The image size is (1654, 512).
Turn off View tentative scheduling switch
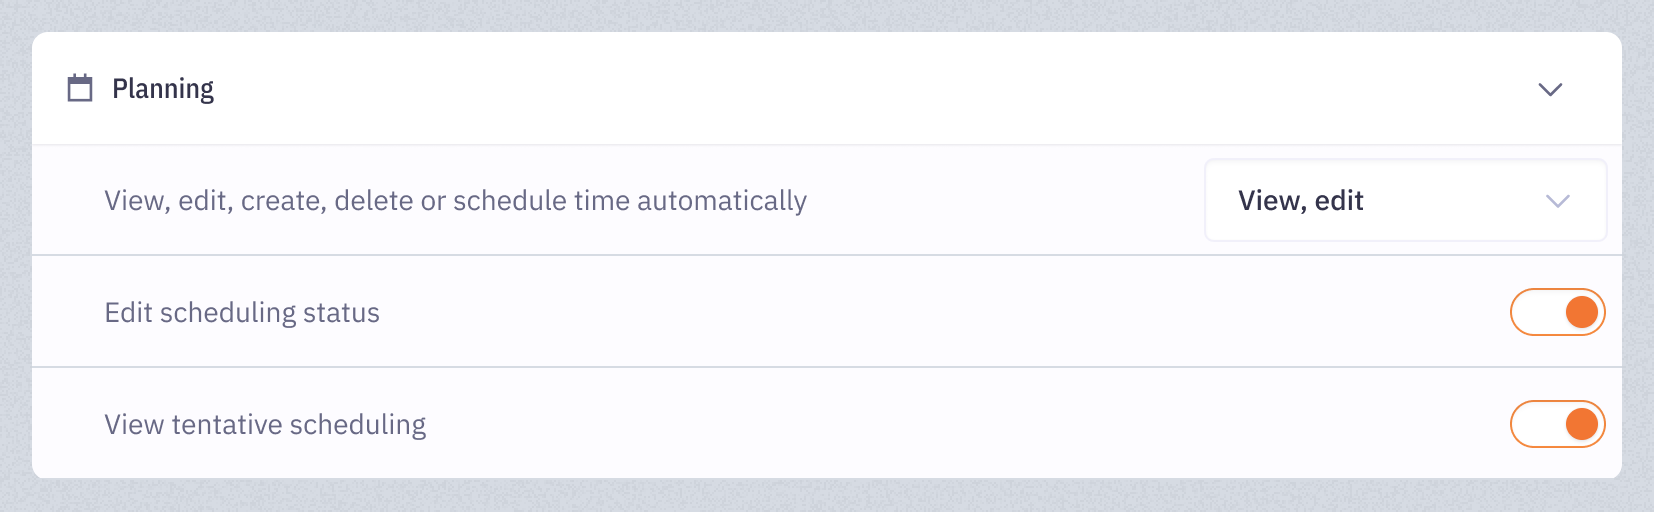point(1557,424)
